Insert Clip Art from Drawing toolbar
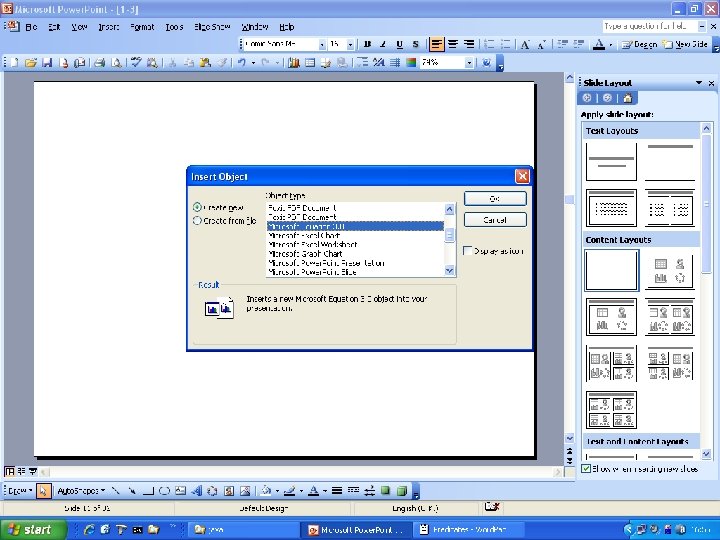 coord(229,491)
